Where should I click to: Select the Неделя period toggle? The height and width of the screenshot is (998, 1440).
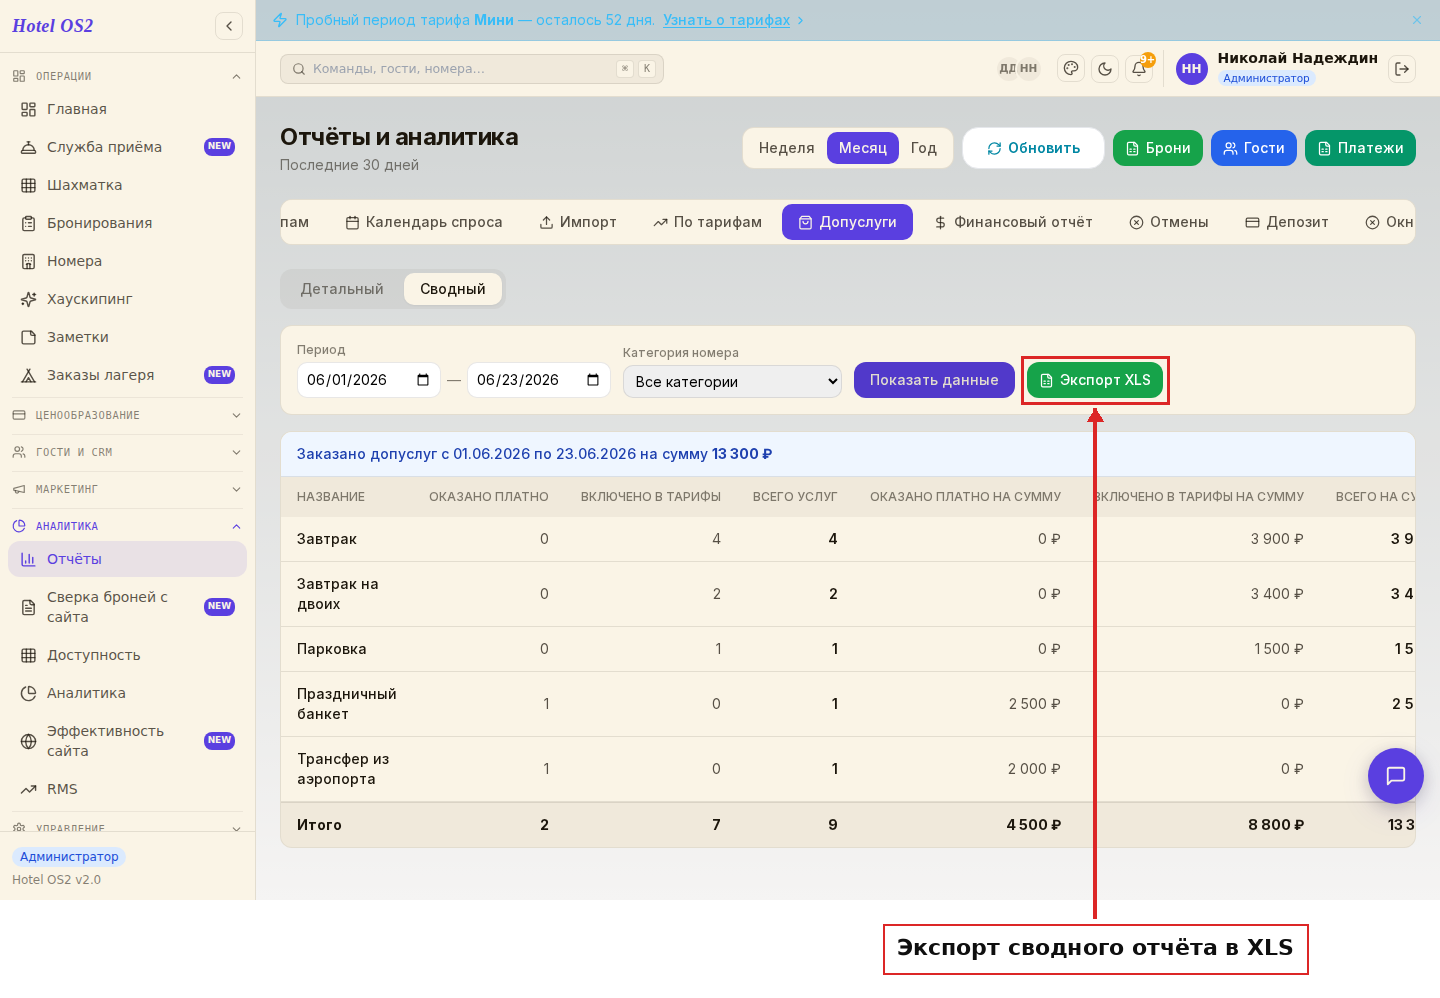click(786, 148)
